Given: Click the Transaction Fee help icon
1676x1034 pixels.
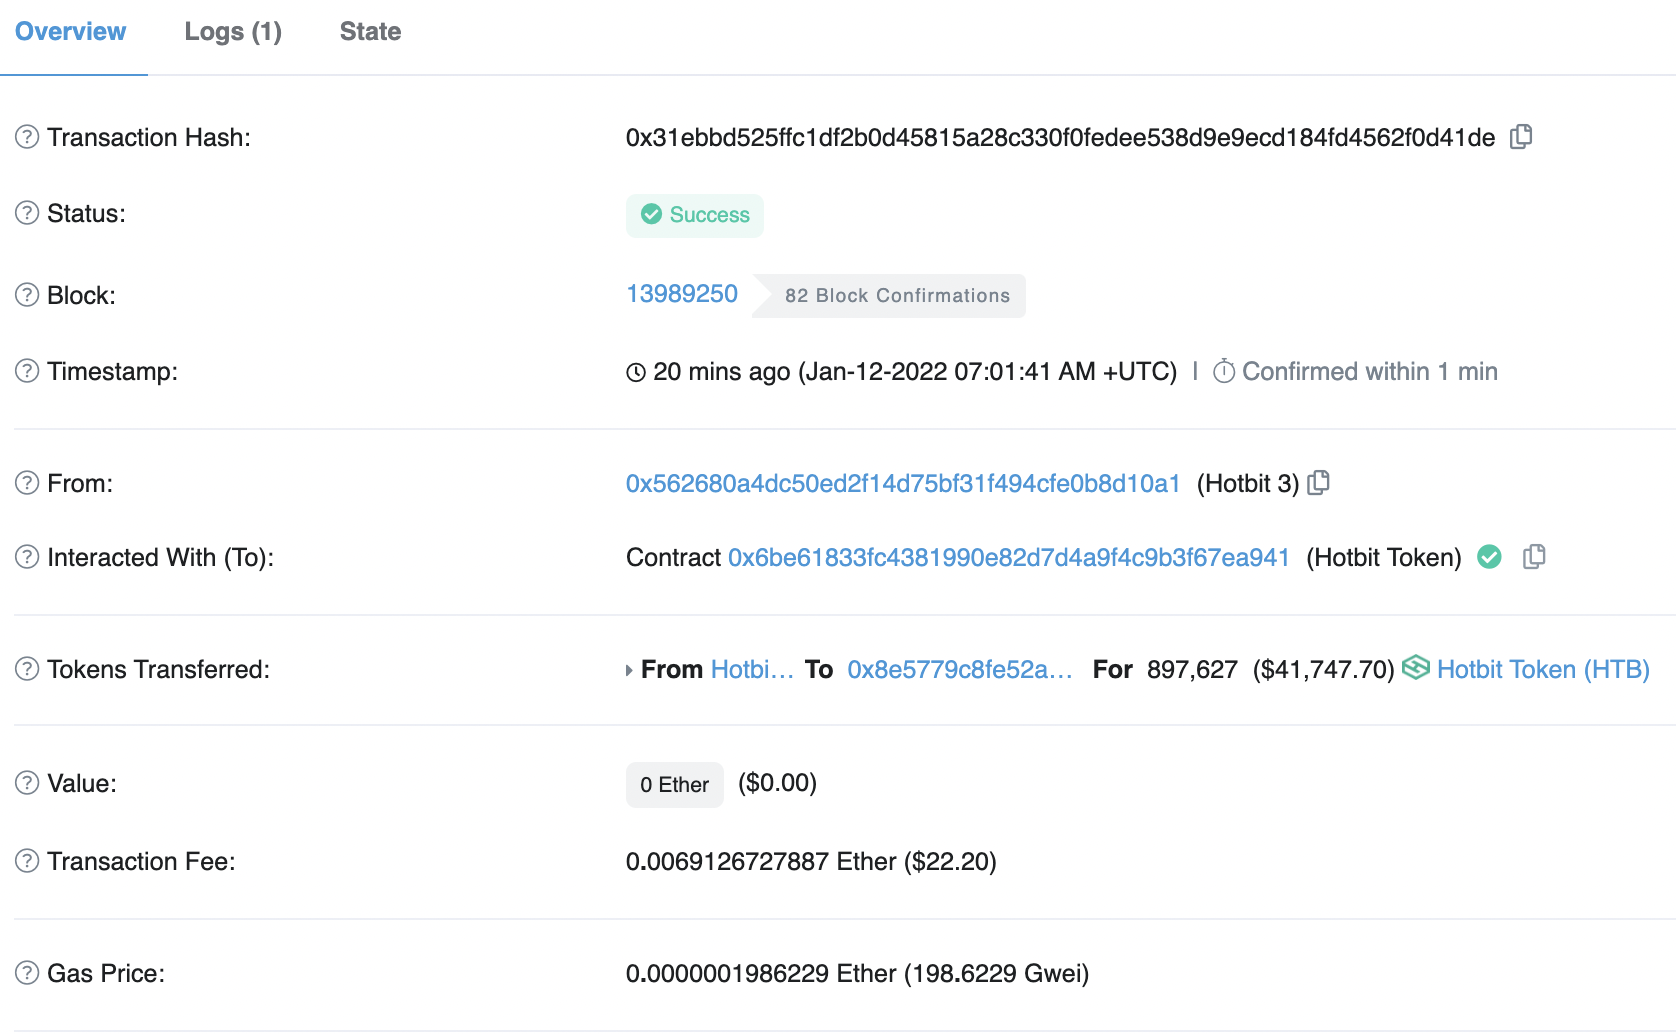Looking at the screenshot, I should pyautogui.click(x=27, y=861).
